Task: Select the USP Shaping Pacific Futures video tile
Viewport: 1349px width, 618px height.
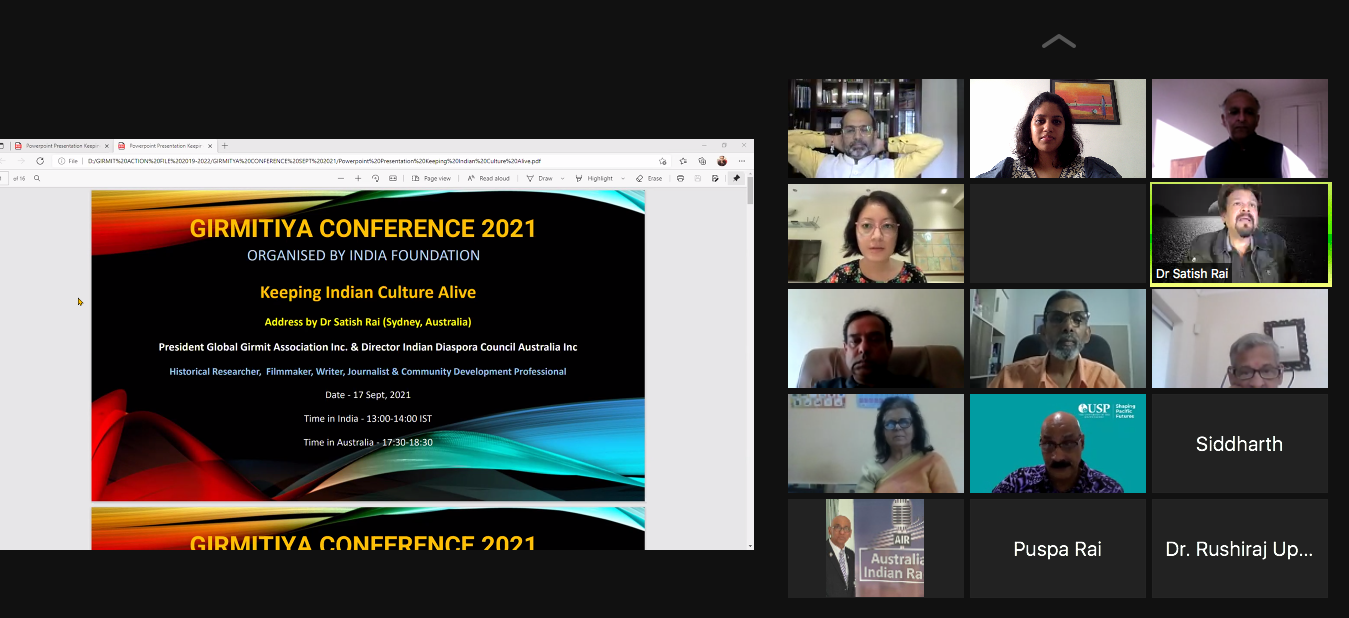Action: coord(1058,443)
